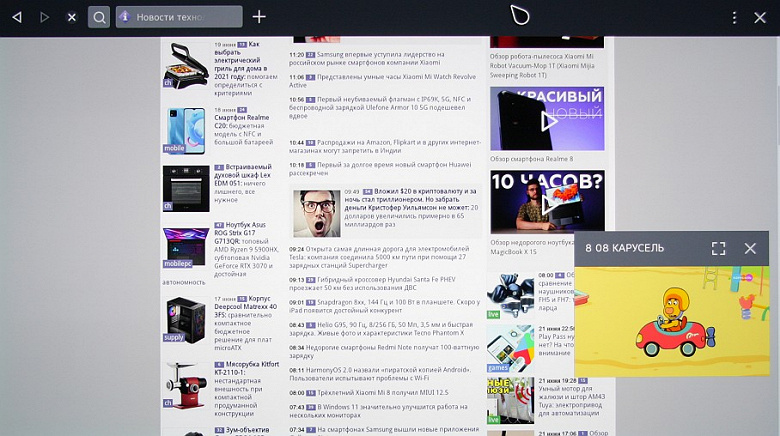
Task: Play the Realme 8 review video
Action: [547, 119]
